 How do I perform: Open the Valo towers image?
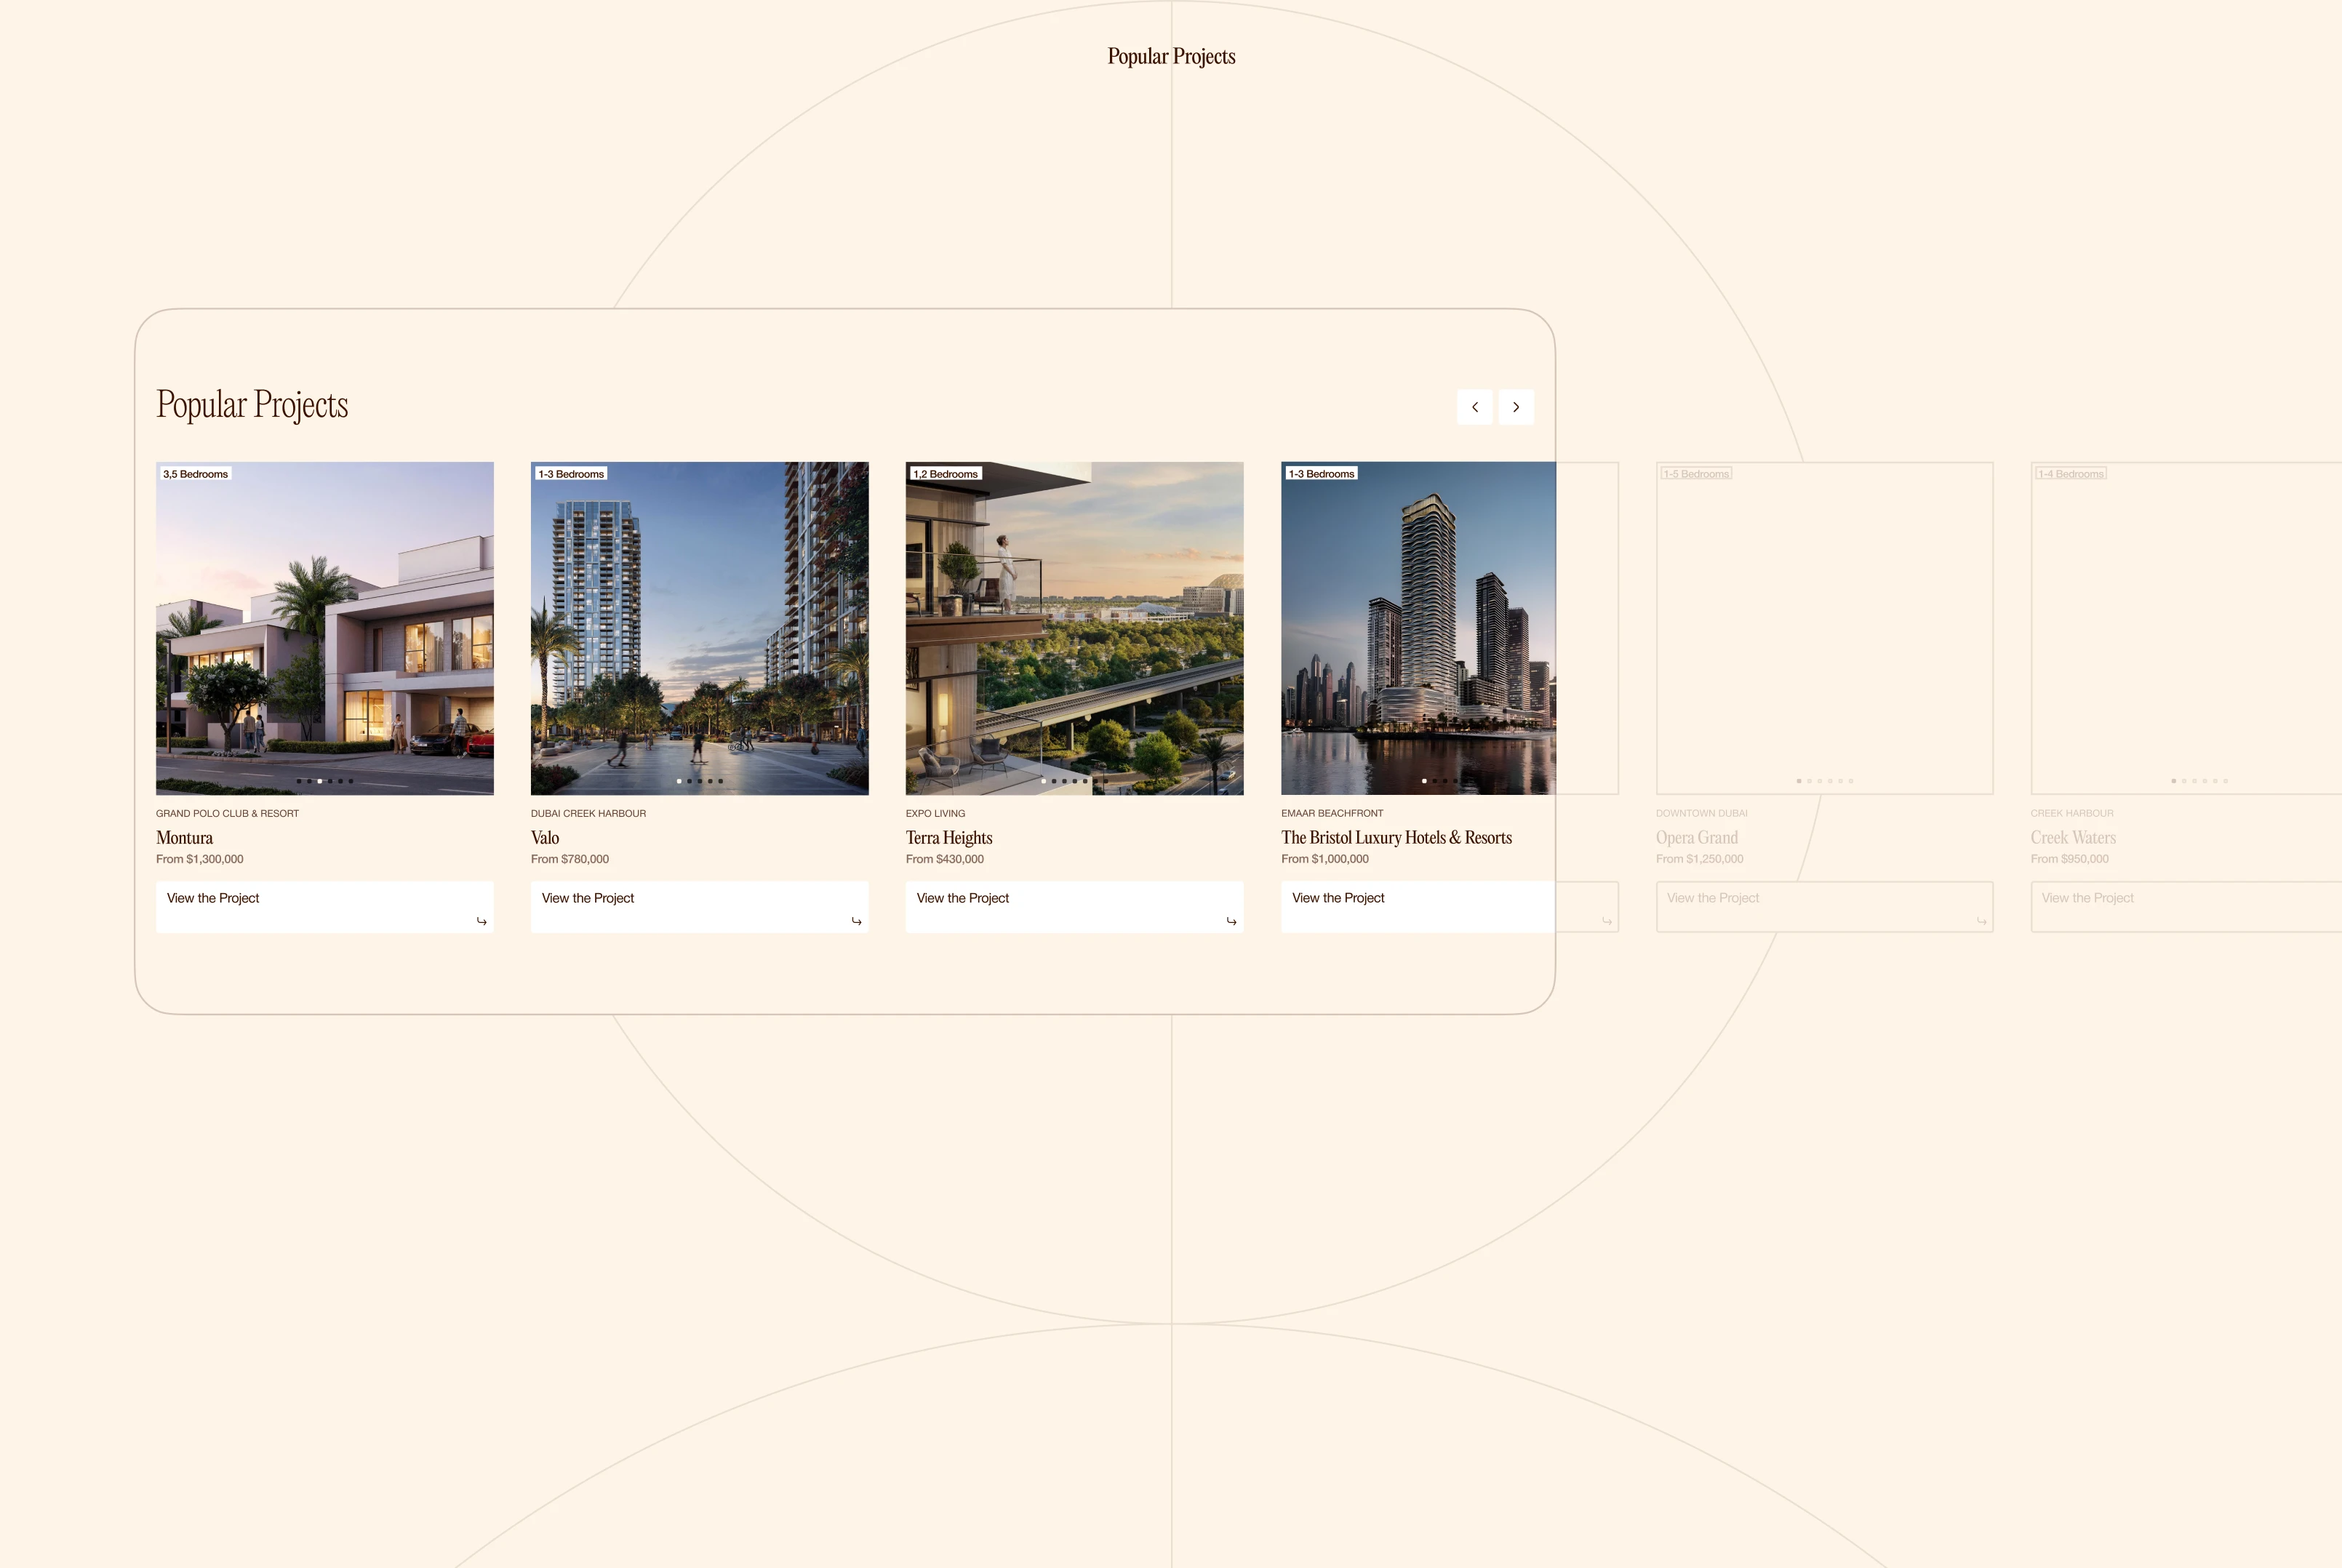[x=700, y=628]
